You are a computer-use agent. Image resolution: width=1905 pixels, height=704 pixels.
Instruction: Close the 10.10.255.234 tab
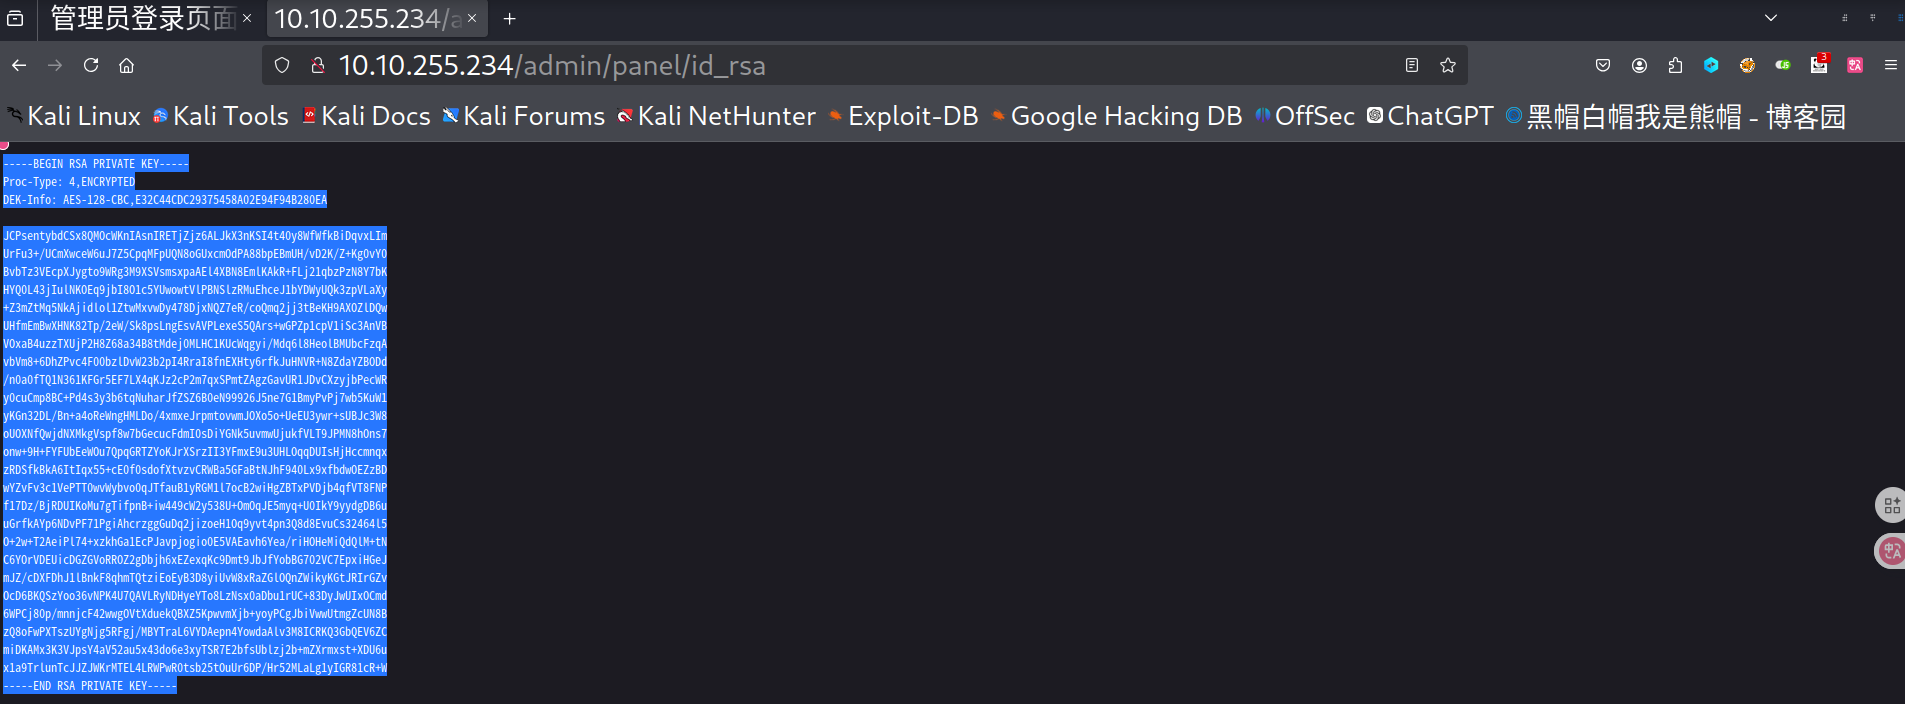point(472,18)
